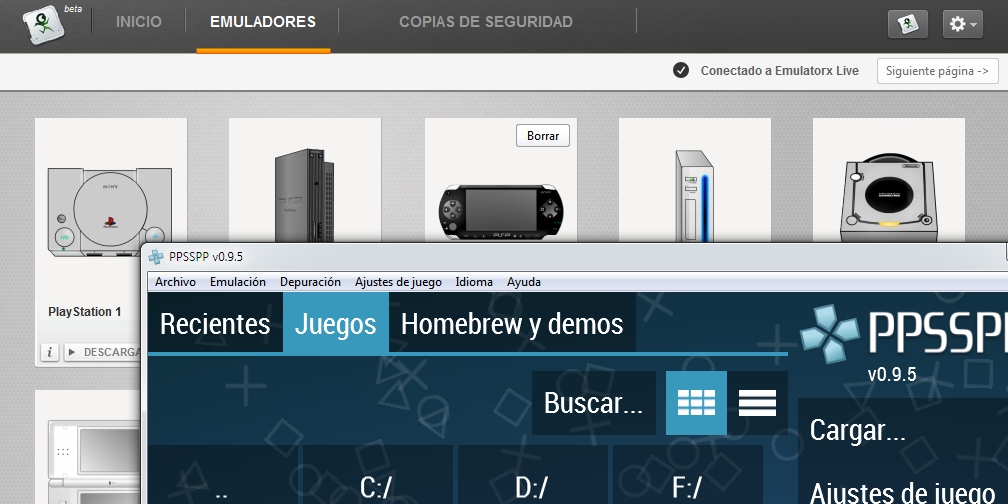The image size is (1008, 504).
Task: Open the Idioma menu in PPSSPP
Action: click(x=474, y=282)
